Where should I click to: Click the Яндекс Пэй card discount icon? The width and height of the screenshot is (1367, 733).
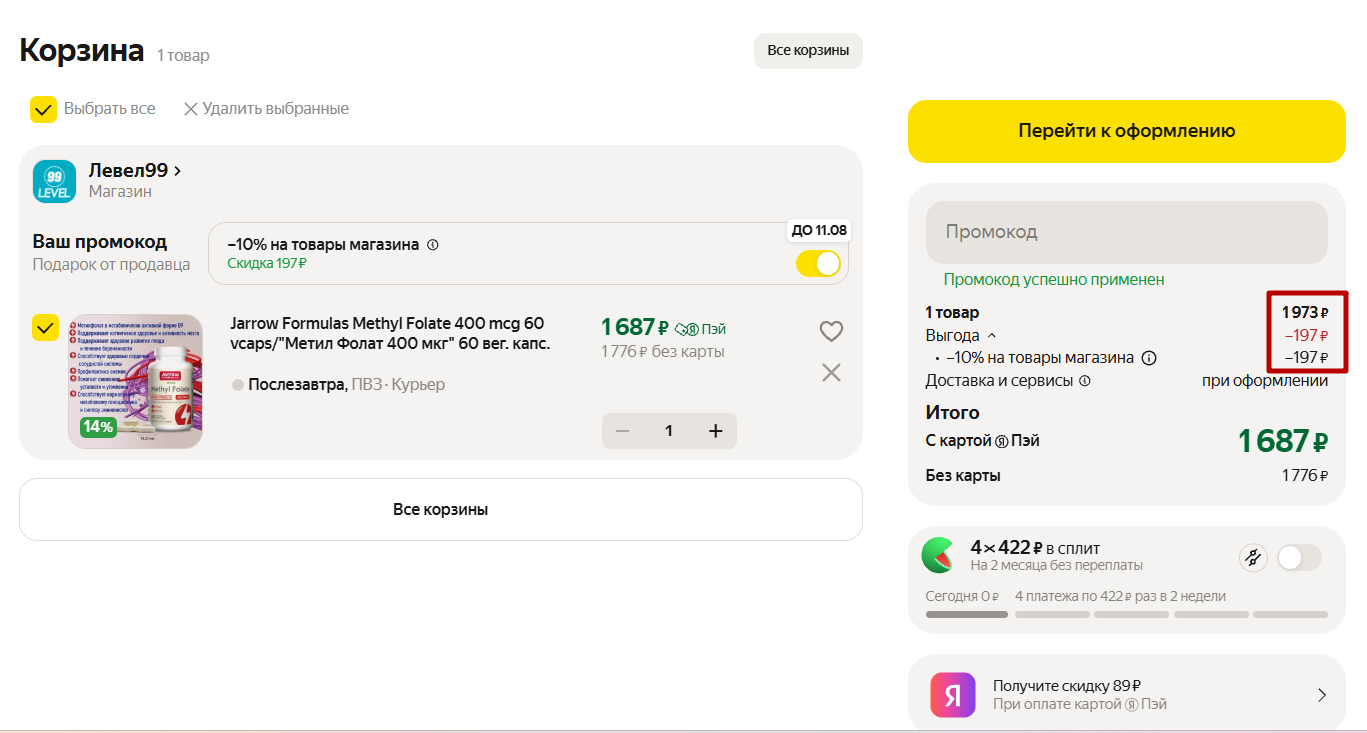(952, 694)
